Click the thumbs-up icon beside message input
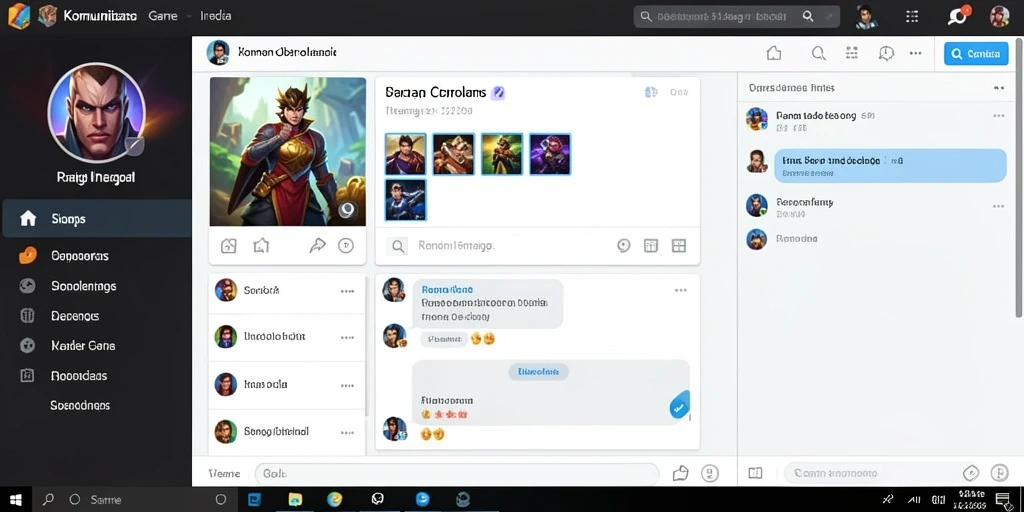 coord(681,473)
